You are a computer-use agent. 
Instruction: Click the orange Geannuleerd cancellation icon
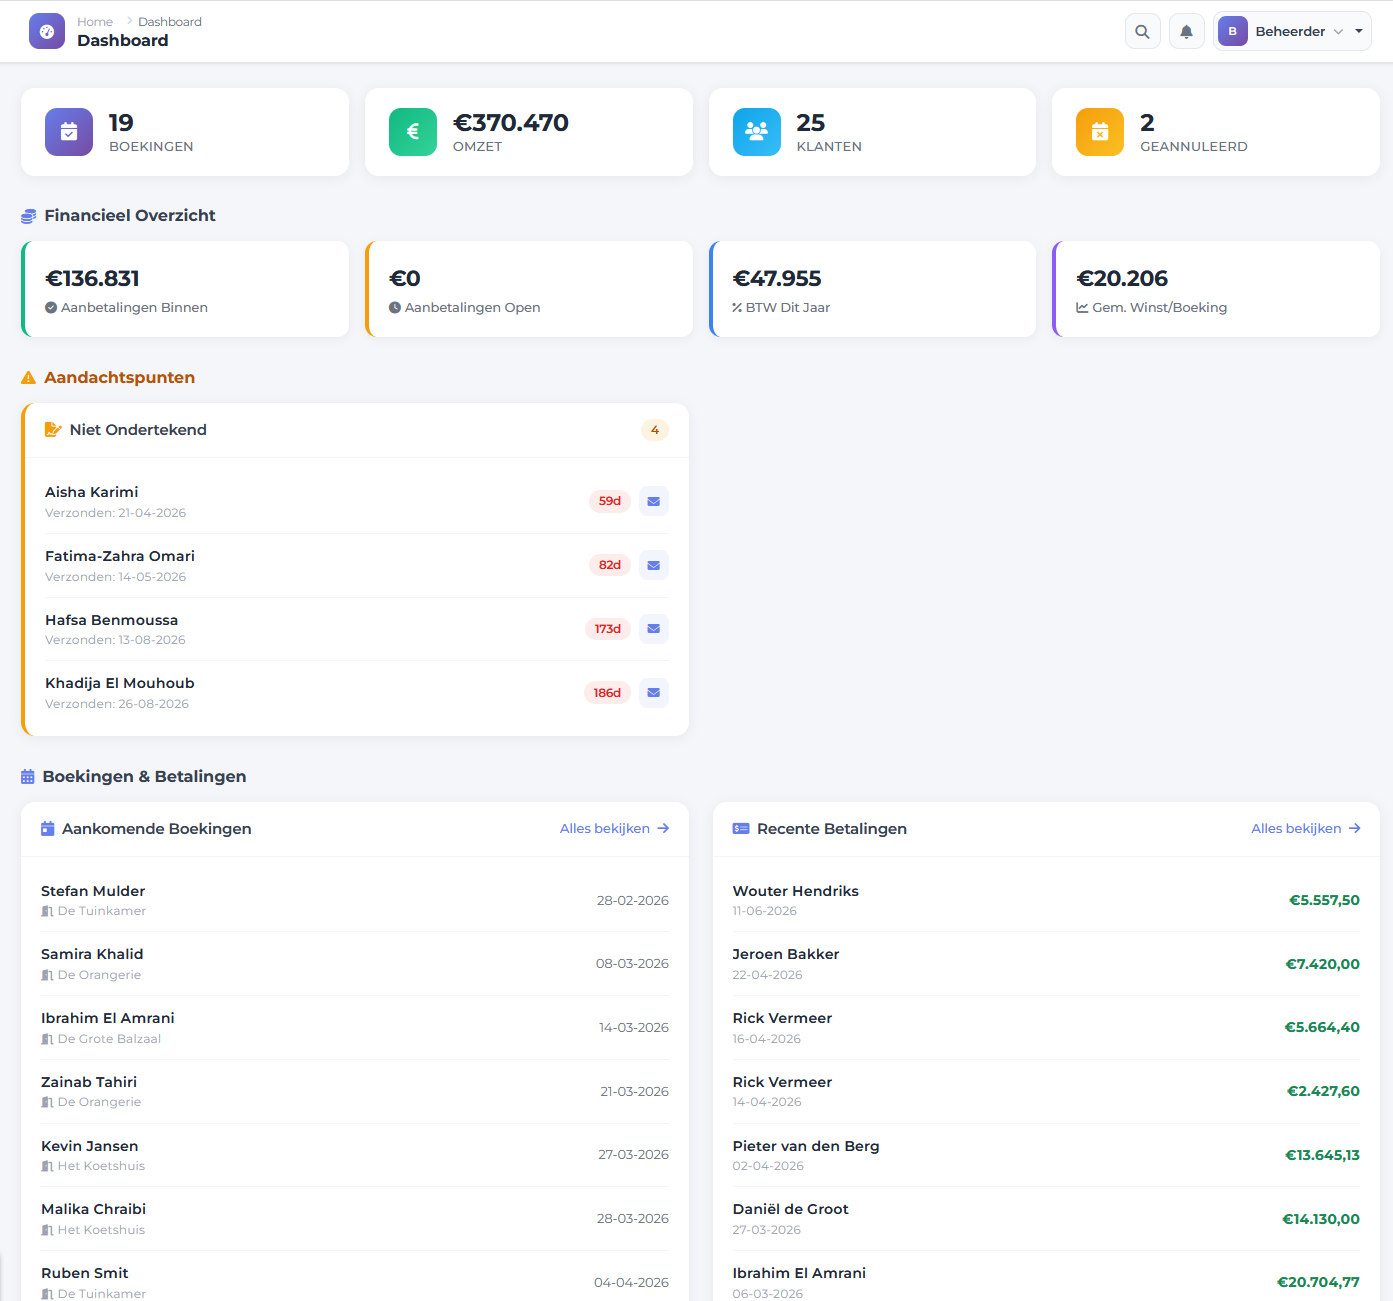click(x=1100, y=131)
